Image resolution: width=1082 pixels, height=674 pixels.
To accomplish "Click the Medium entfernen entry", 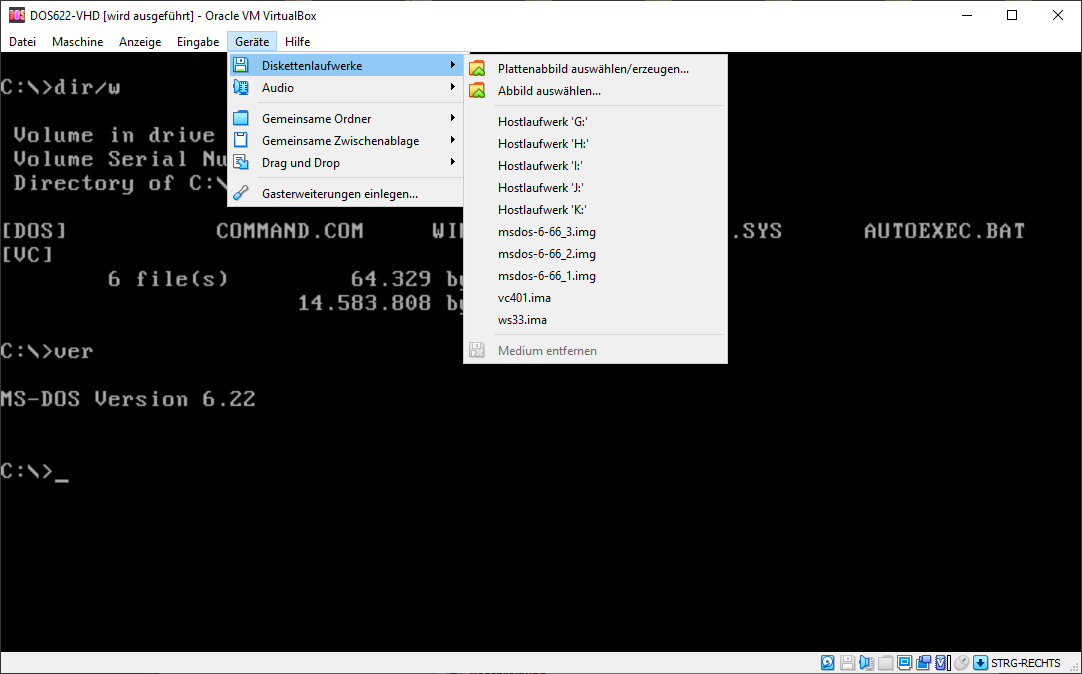I will pyautogui.click(x=595, y=350).
